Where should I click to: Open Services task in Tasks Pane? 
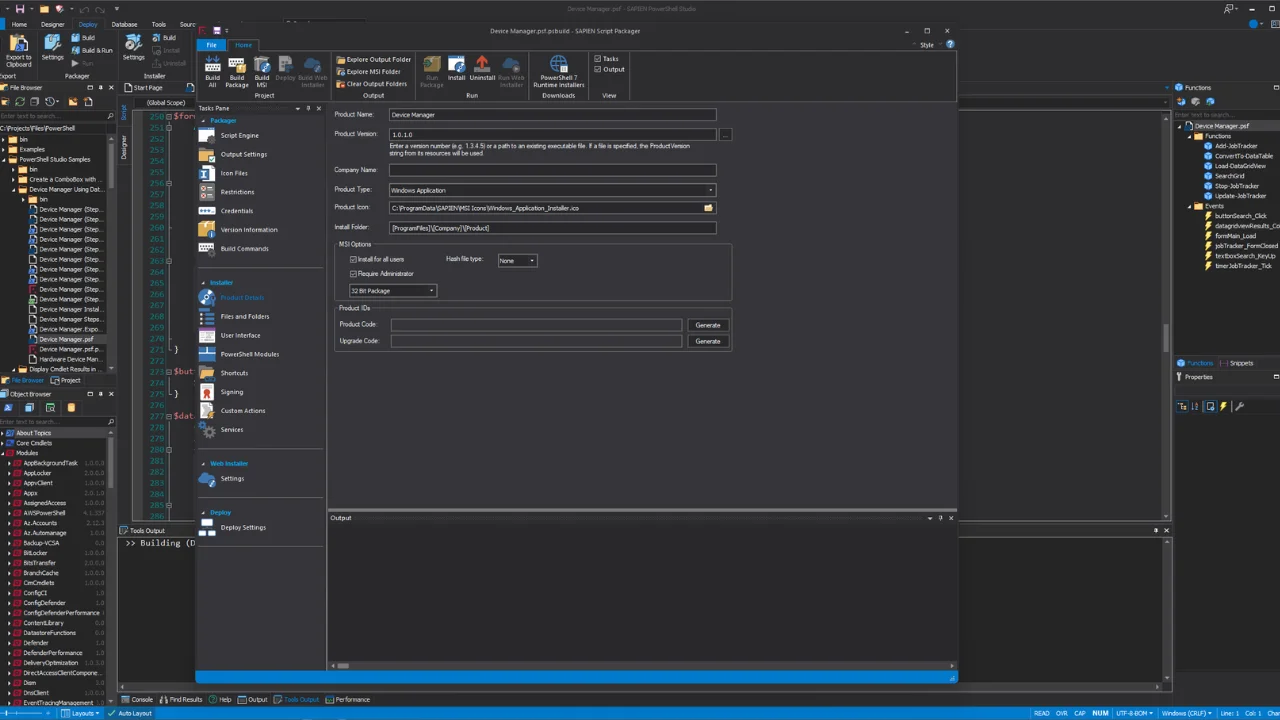231,430
